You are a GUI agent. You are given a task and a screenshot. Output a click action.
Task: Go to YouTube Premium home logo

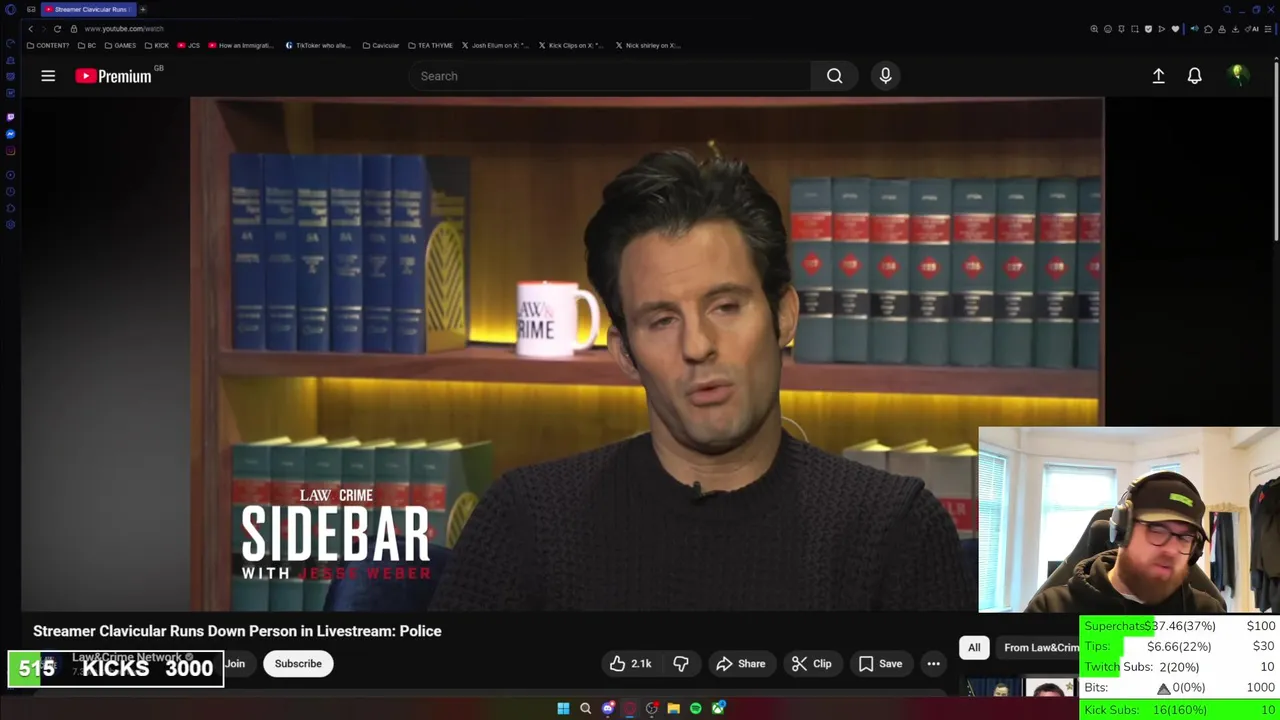pyautogui.click(x=113, y=76)
